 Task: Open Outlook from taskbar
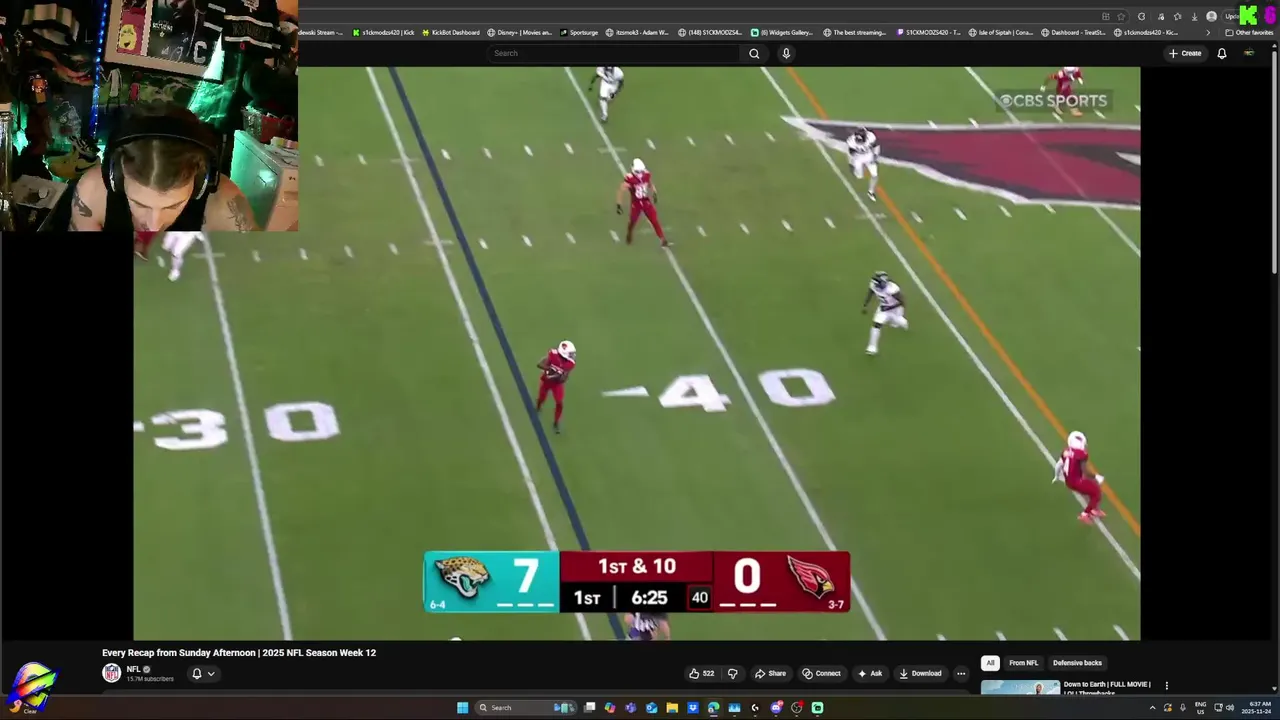point(651,707)
